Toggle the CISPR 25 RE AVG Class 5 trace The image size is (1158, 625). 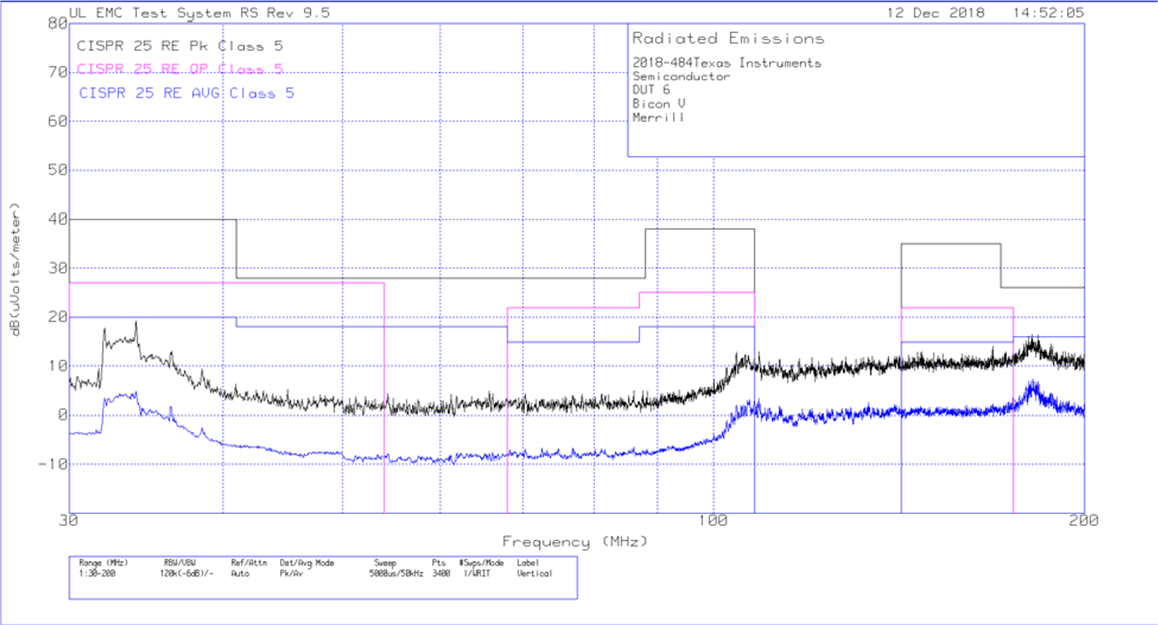182,92
